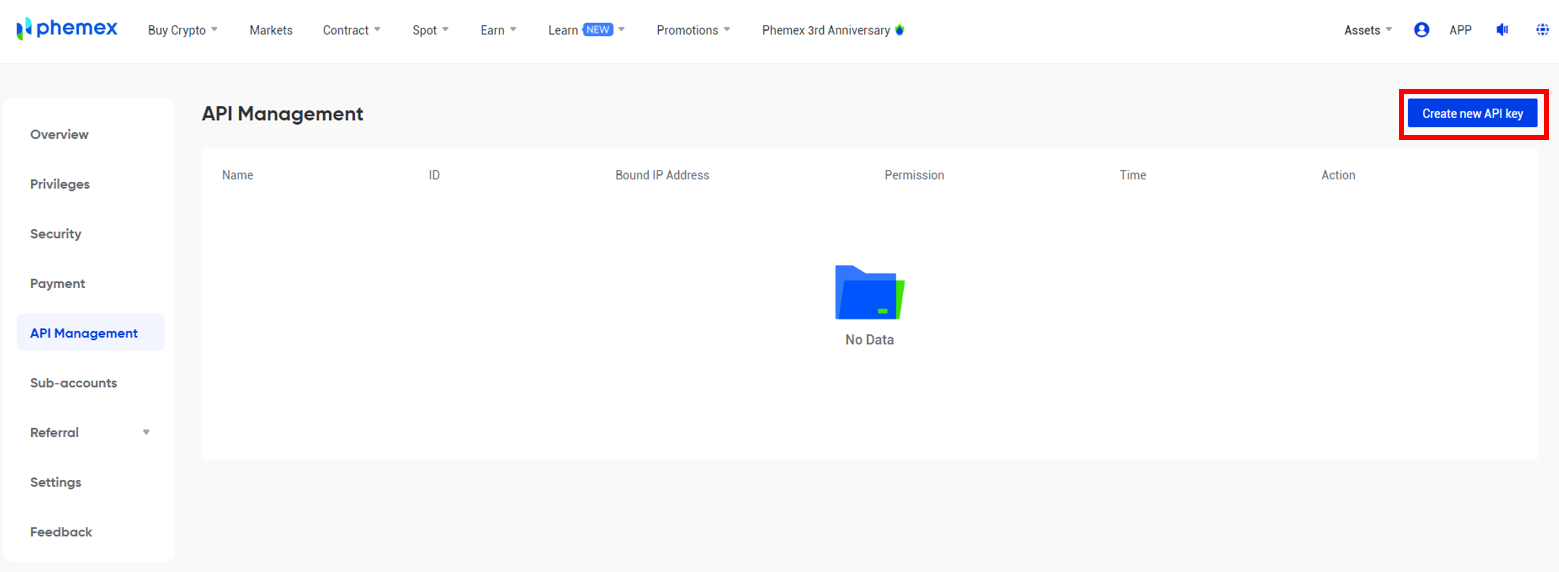
Task: Select Sub-accounts in the sidebar
Action: (x=73, y=383)
